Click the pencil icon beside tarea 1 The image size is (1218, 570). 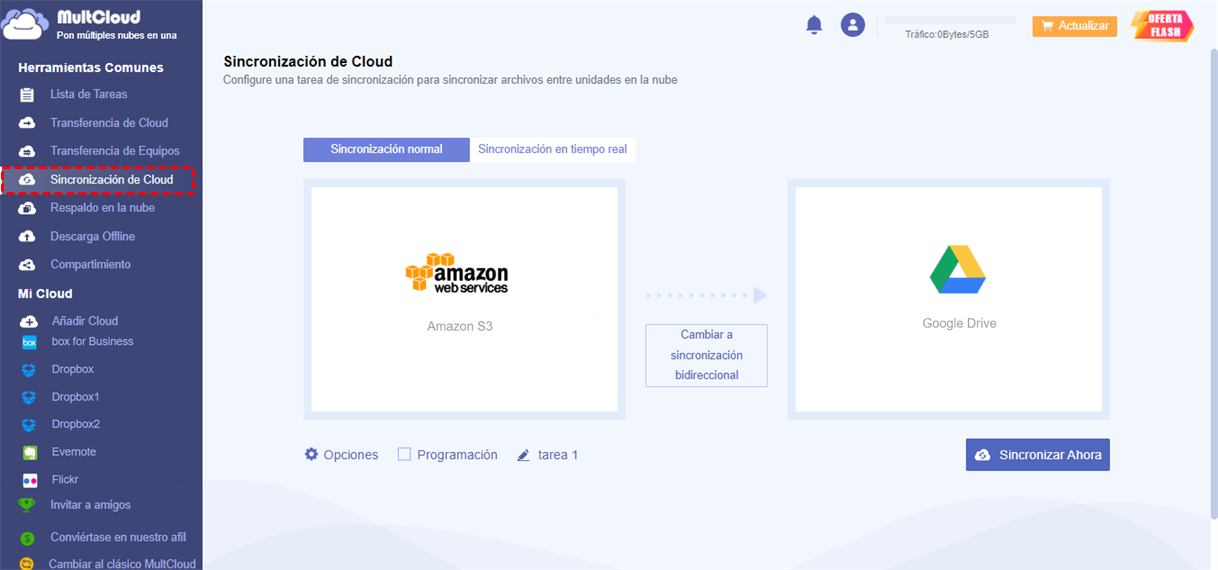[523, 455]
